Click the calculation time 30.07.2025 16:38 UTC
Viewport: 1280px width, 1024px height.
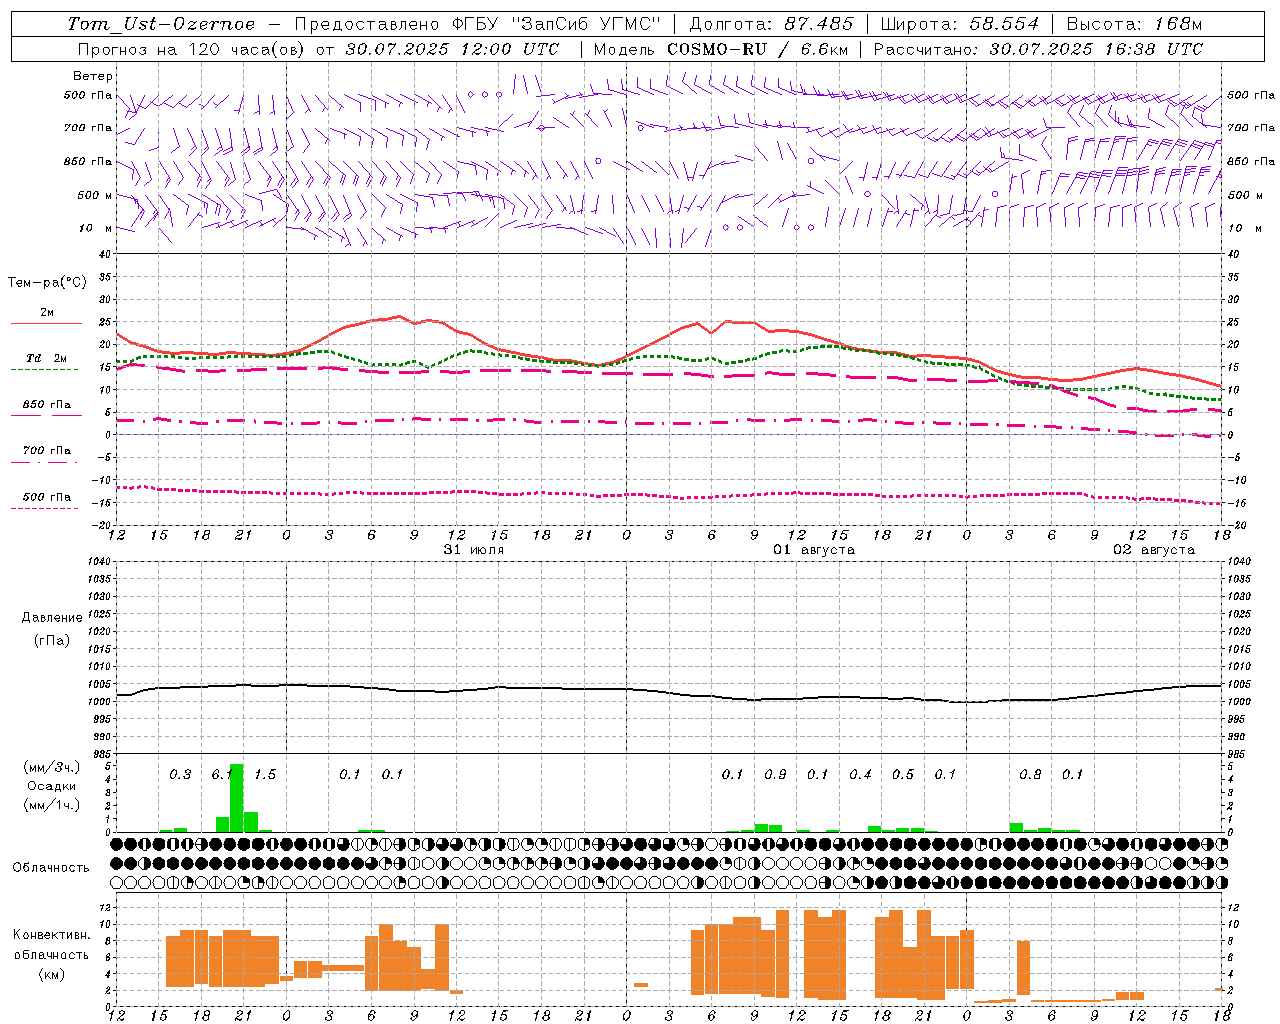(1096, 49)
